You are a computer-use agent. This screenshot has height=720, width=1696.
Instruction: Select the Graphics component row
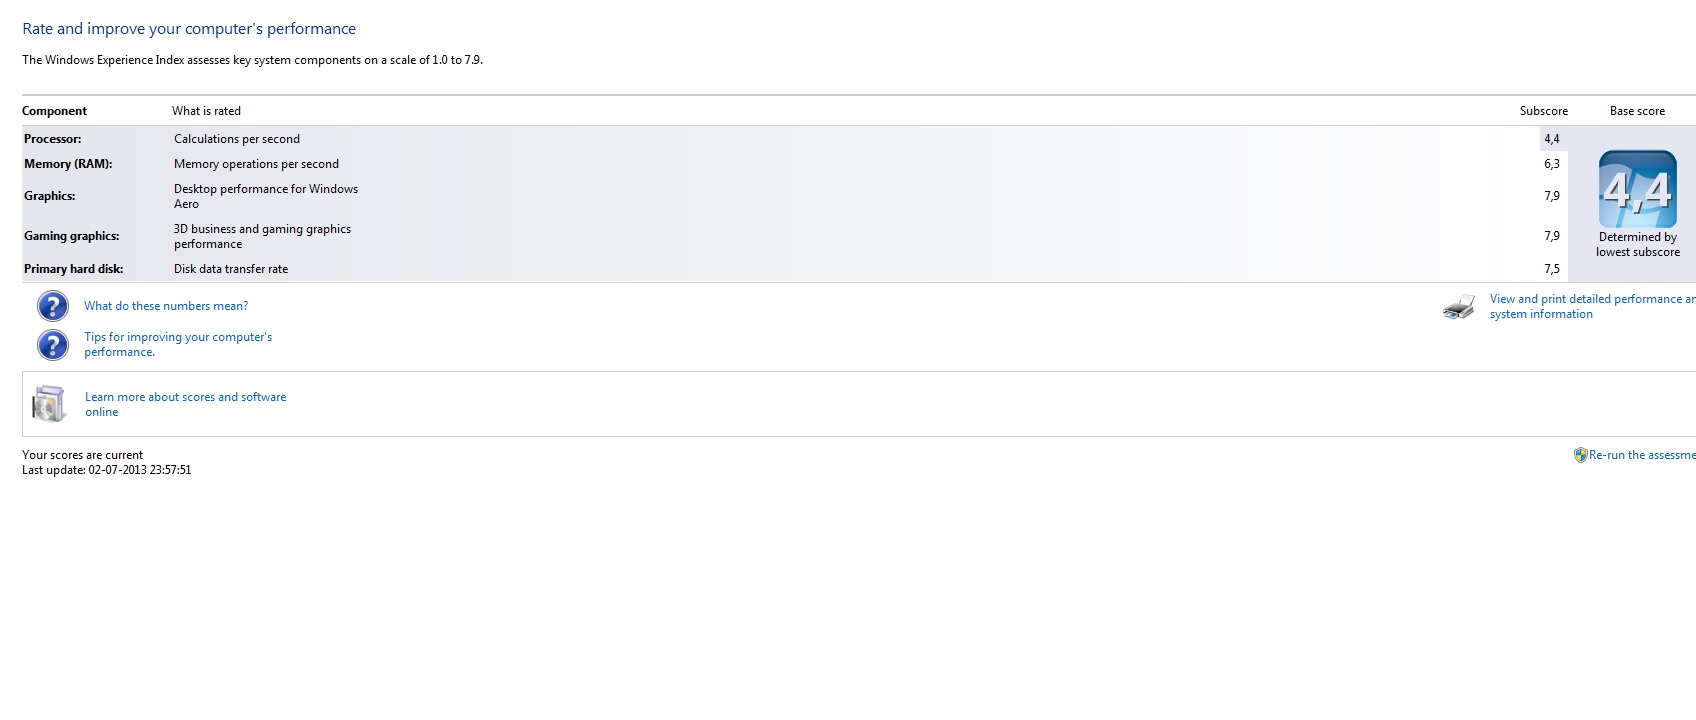(x=795, y=196)
